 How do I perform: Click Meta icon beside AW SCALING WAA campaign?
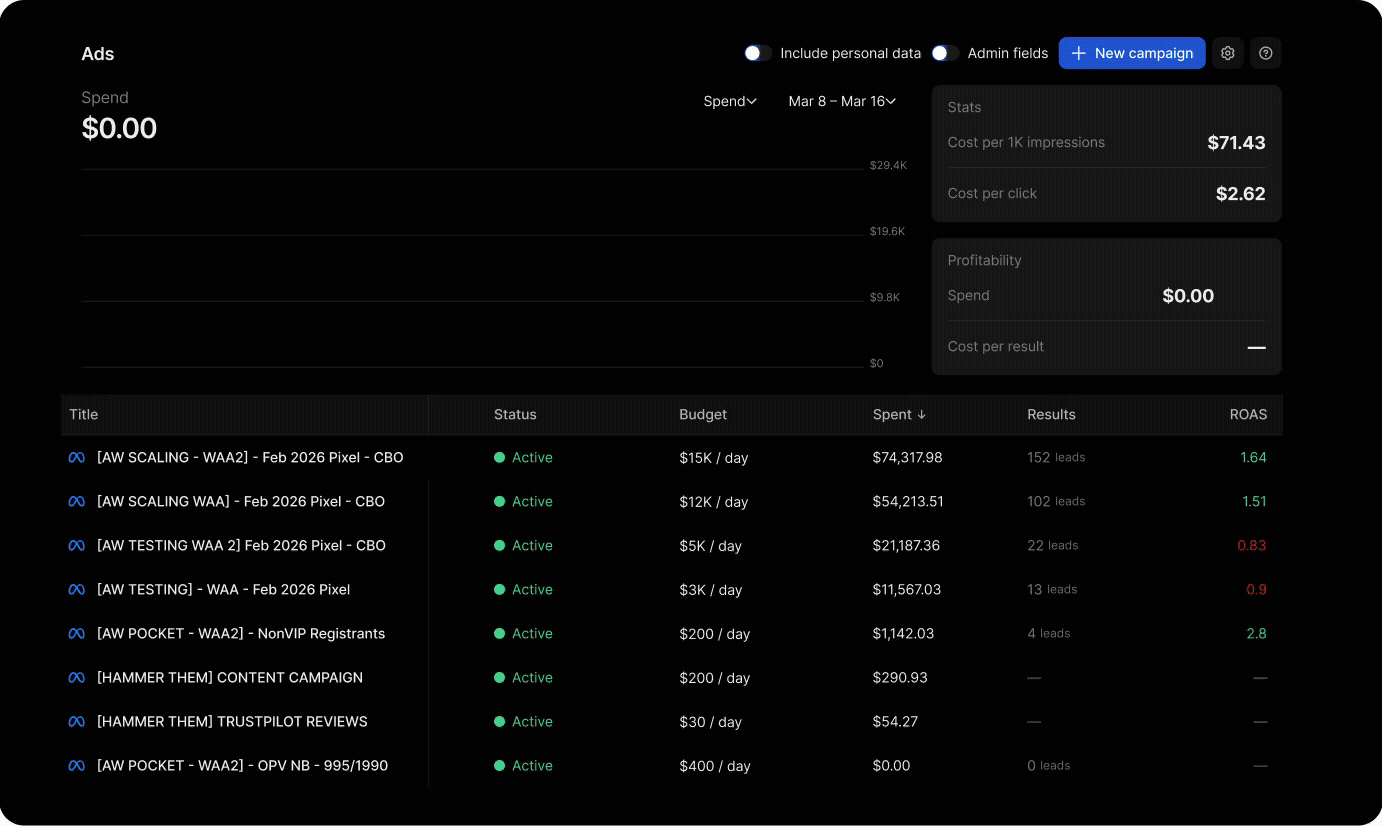coord(76,501)
